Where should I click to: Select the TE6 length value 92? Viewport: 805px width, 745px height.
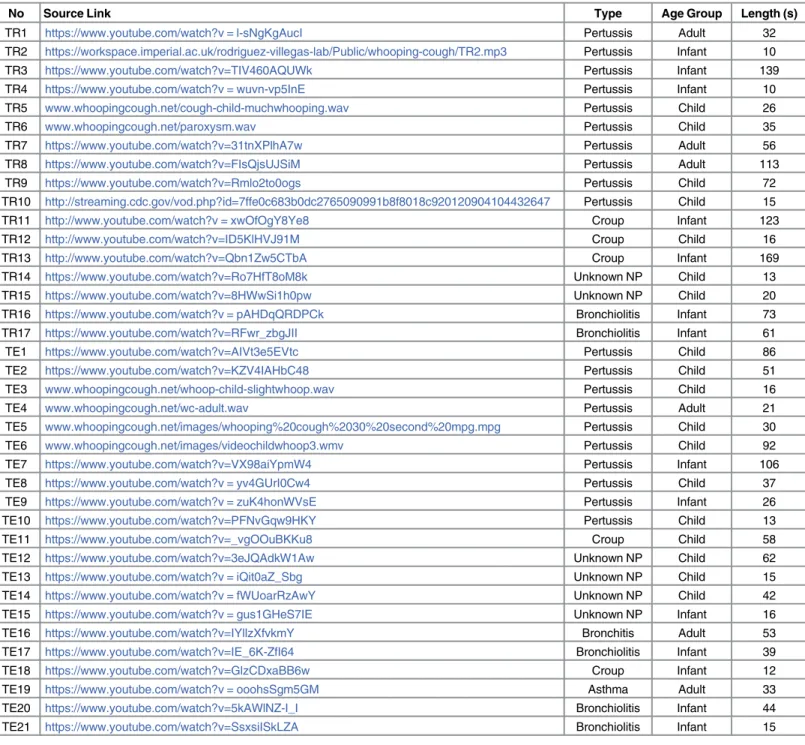(x=769, y=446)
